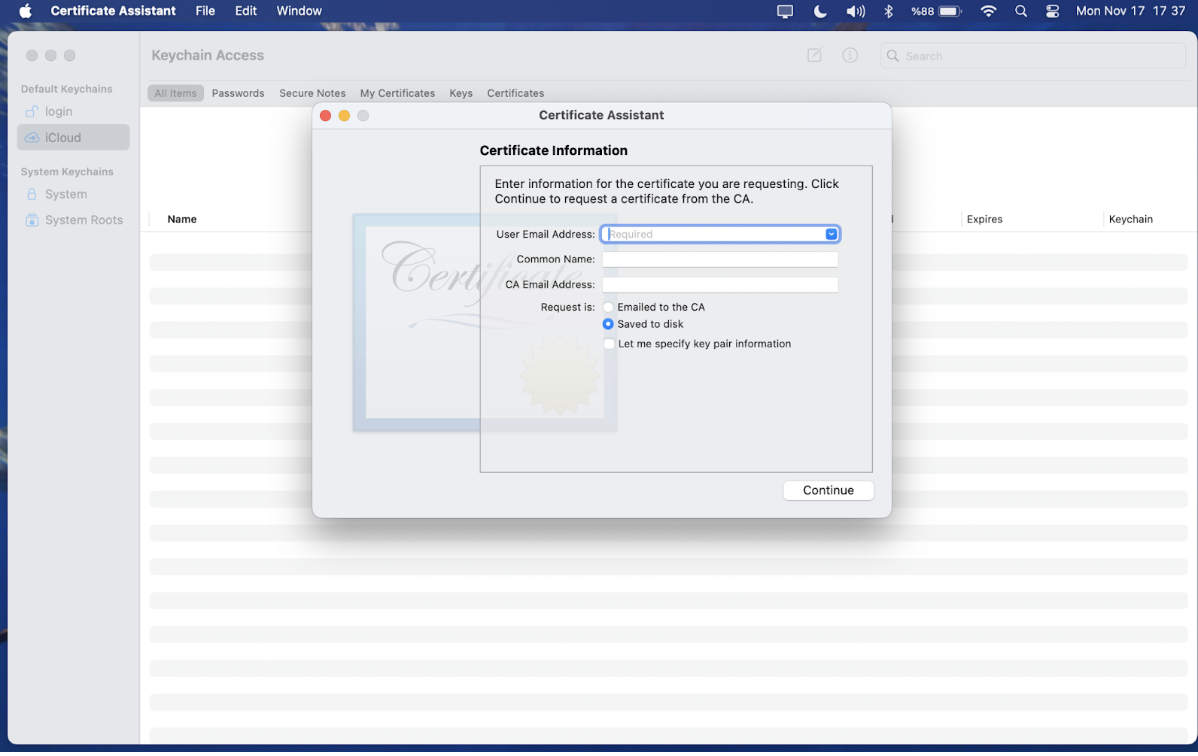The height and width of the screenshot is (756, 1198).
Task: Open the Certificate Assistant app menu
Action: pyautogui.click(x=113, y=11)
